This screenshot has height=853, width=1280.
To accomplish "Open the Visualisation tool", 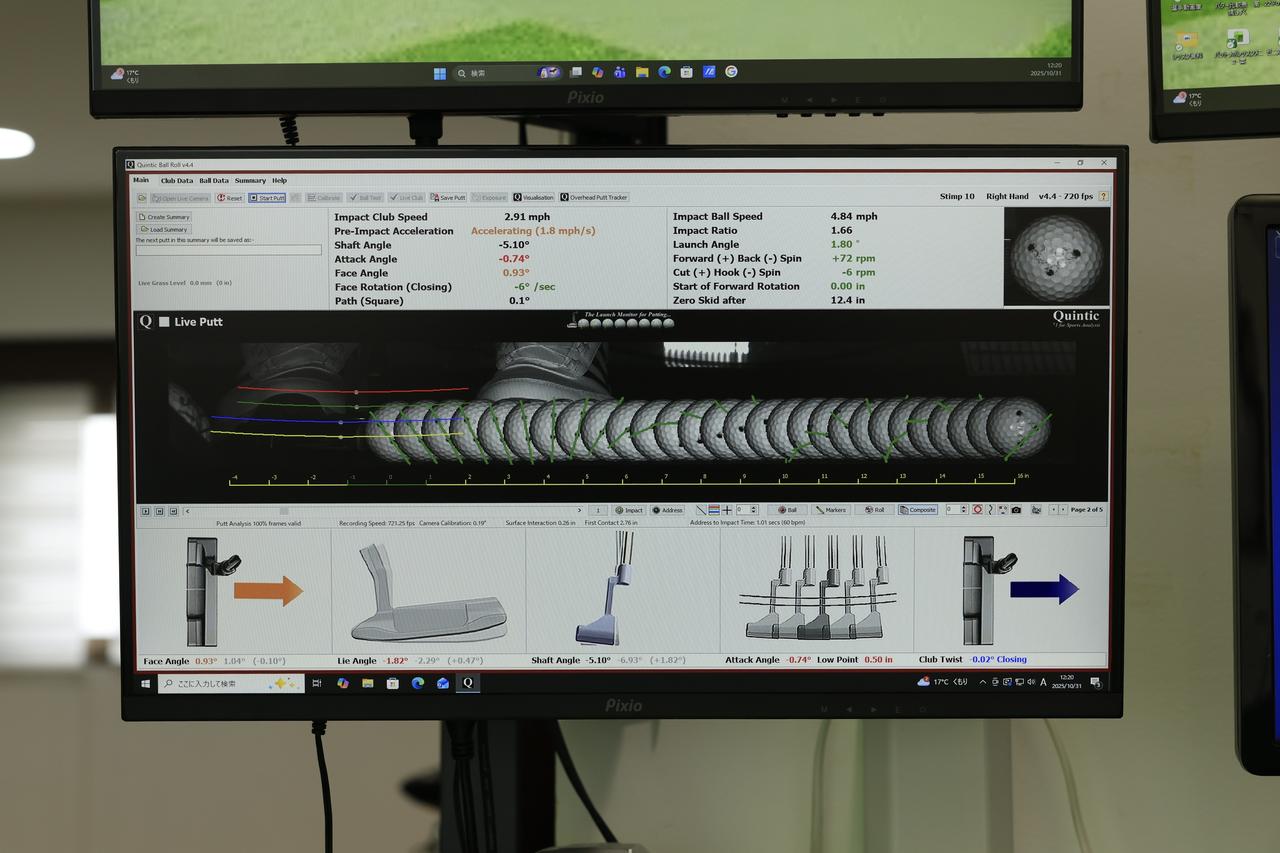I will (533, 198).
